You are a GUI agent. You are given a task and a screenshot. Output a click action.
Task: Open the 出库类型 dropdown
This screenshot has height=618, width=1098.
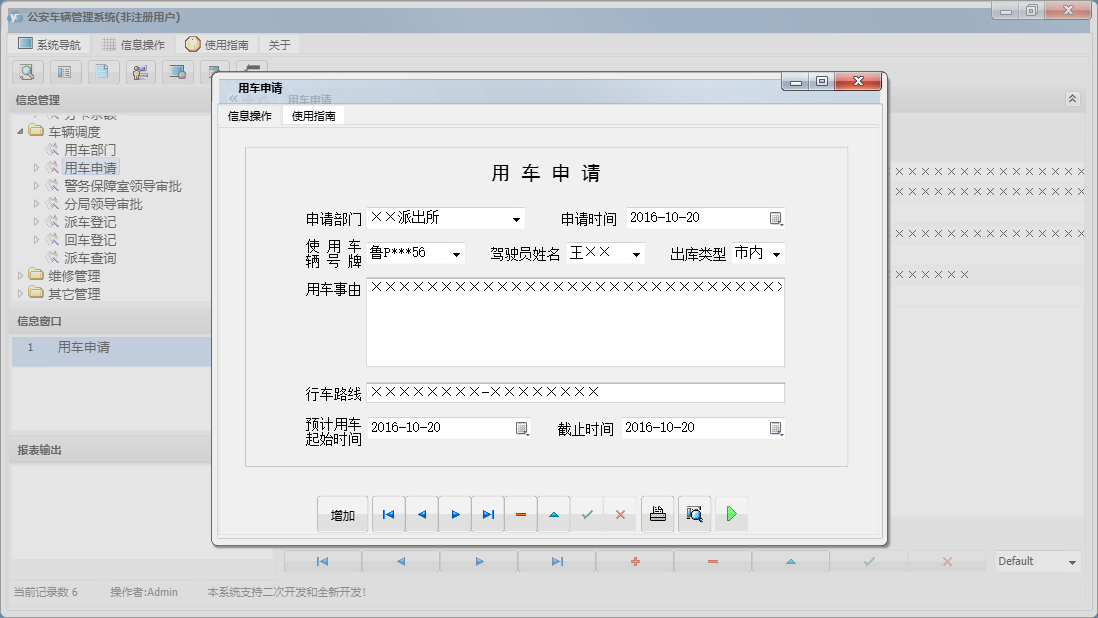(776, 254)
